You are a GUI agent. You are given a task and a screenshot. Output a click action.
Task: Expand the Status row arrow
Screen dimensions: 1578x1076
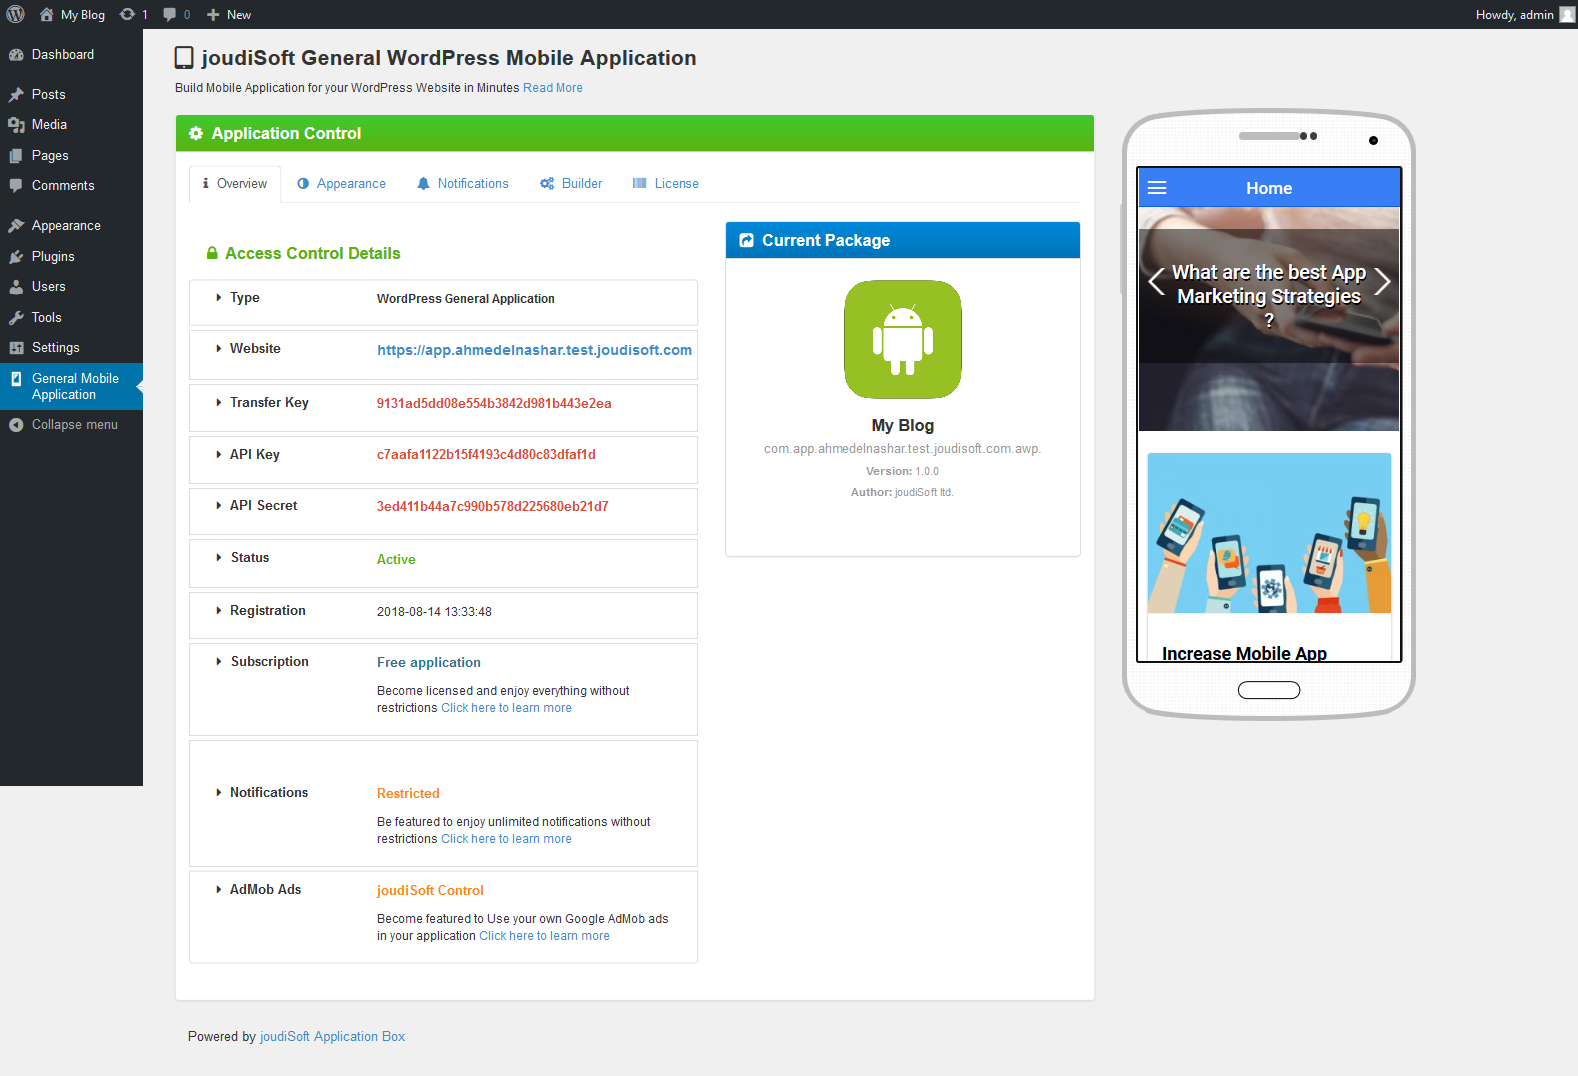click(x=219, y=558)
